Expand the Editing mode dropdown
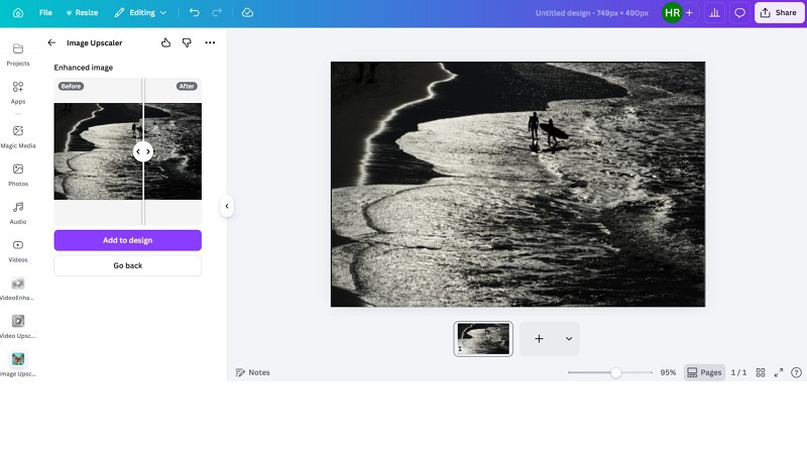The image size is (807, 450). (141, 13)
